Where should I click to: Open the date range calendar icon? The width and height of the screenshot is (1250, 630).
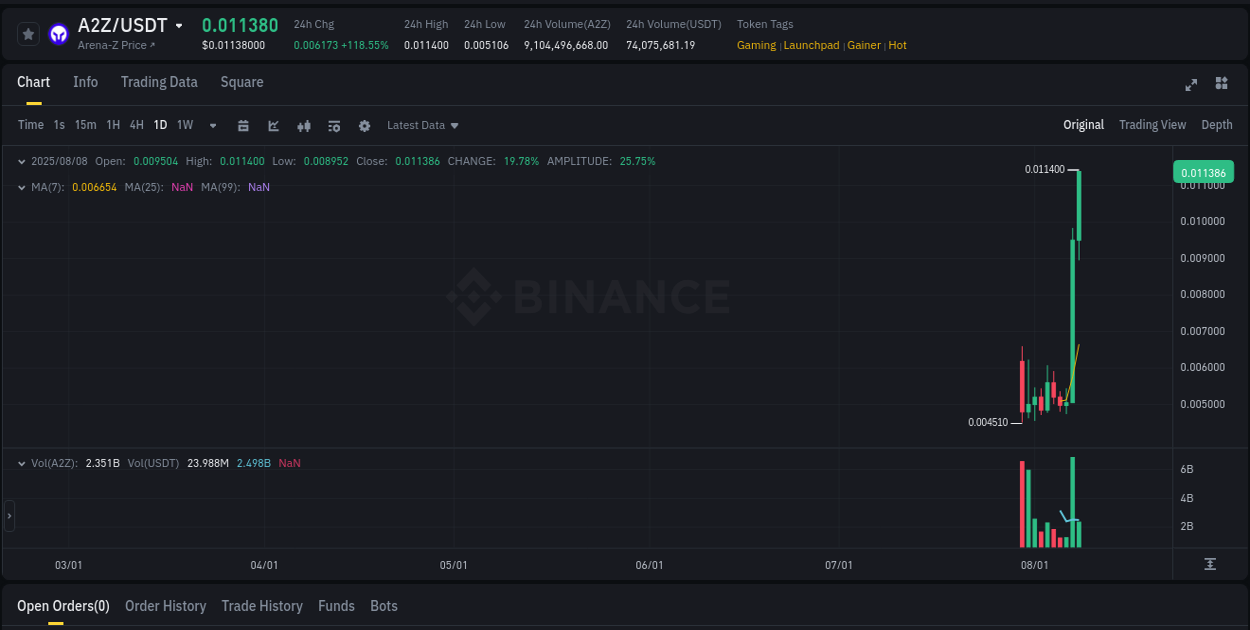243,125
